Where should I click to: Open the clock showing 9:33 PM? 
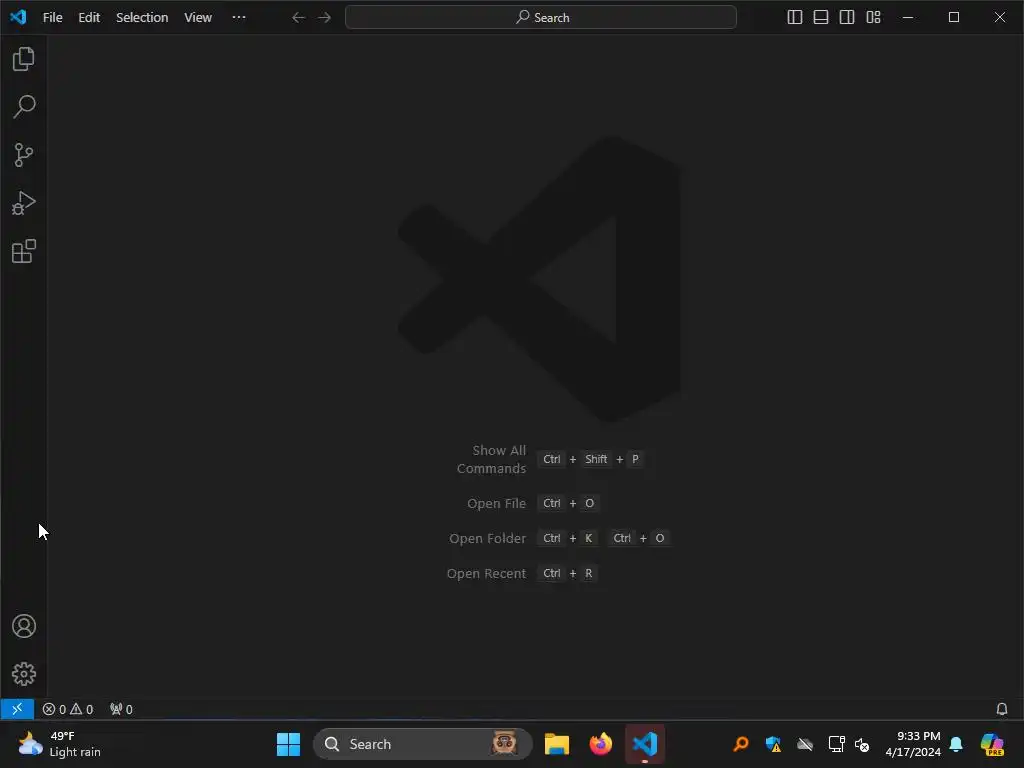click(913, 744)
